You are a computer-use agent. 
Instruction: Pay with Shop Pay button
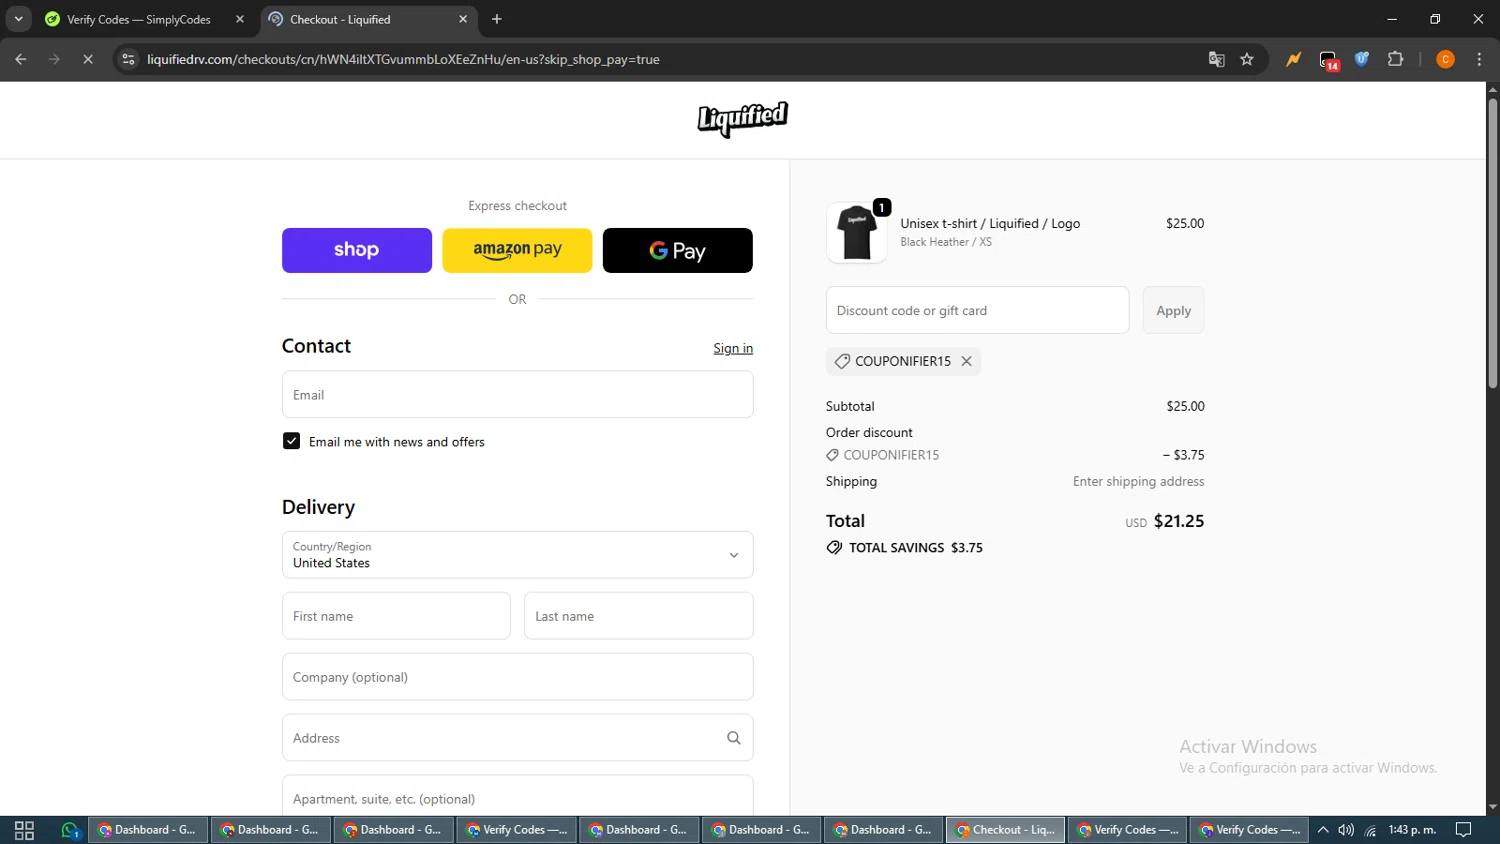(357, 250)
